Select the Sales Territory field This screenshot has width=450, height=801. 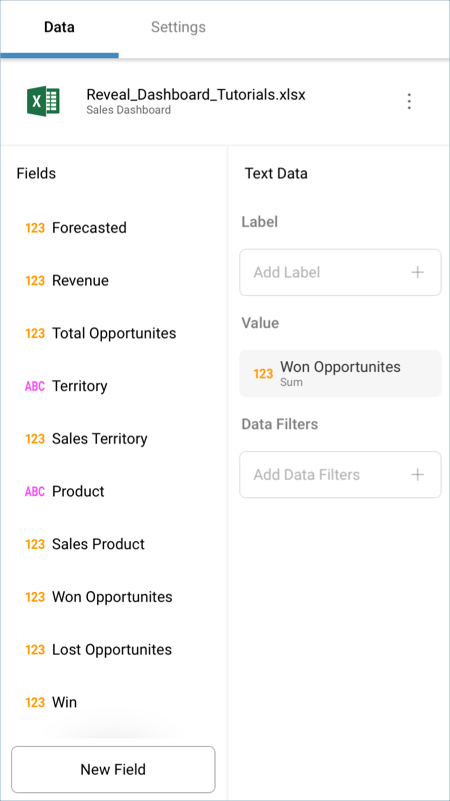(x=113, y=438)
